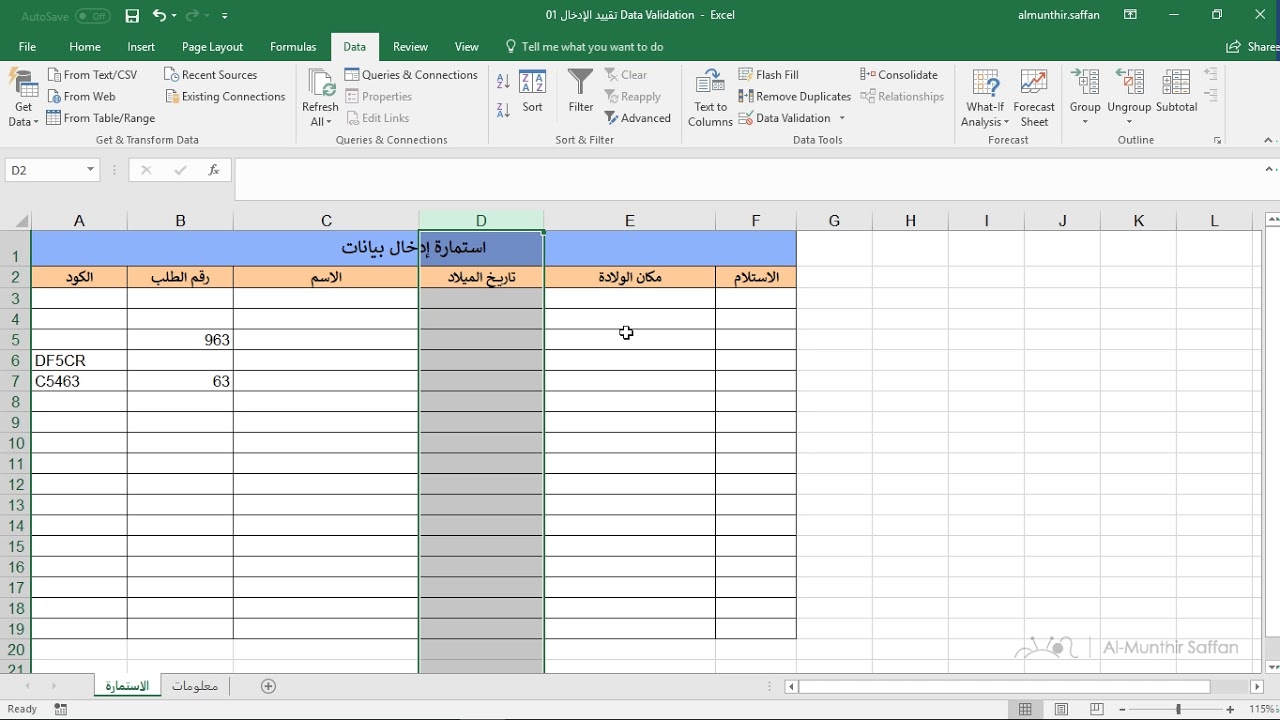Switch to Normal view in status bar

[x=1025, y=709]
